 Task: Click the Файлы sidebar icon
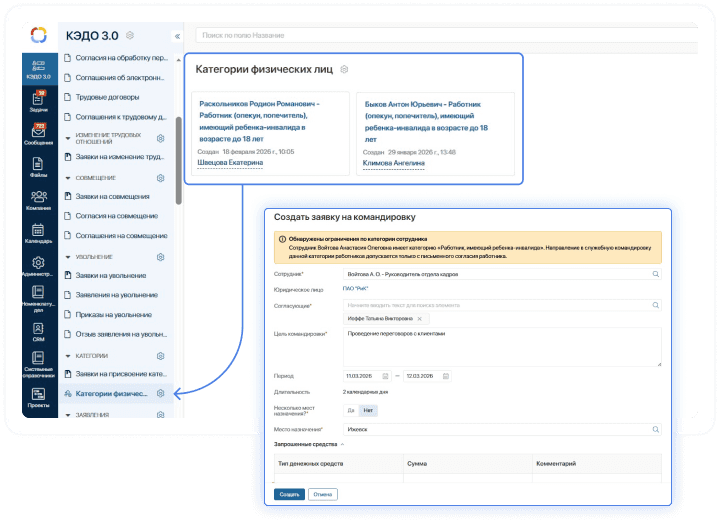(x=38, y=168)
